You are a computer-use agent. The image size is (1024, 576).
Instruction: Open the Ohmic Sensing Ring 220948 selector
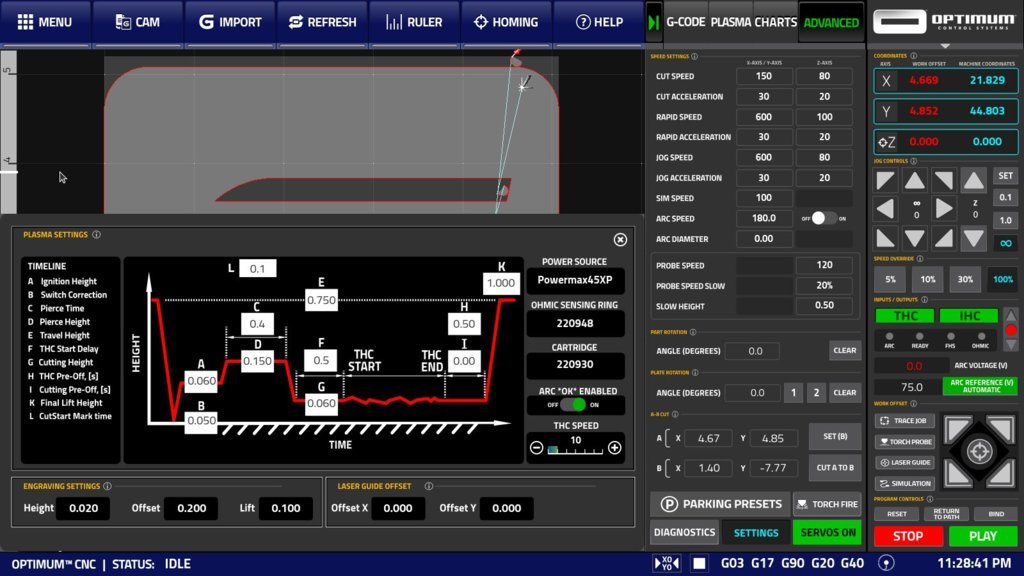click(x=575, y=323)
